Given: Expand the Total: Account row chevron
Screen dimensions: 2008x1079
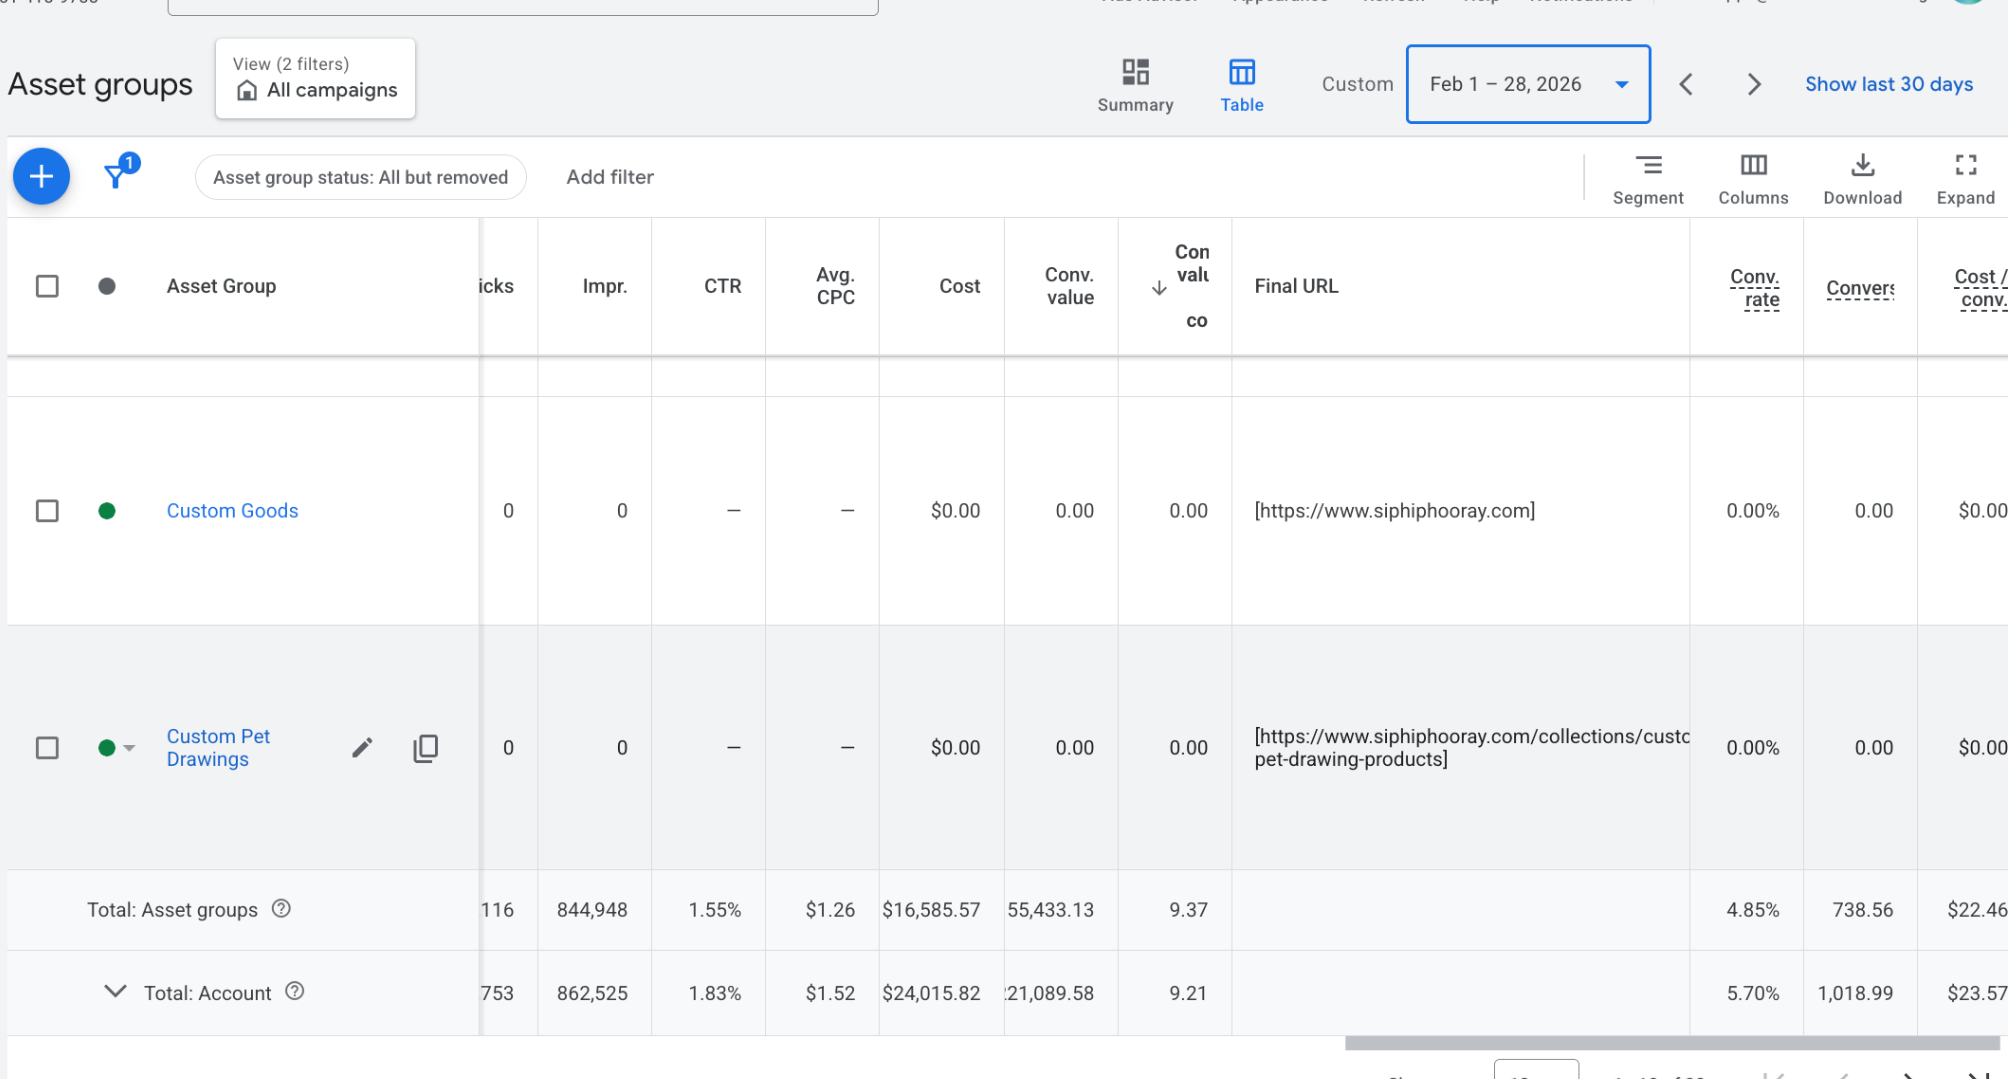Looking at the screenshot, I should (115, 992).
